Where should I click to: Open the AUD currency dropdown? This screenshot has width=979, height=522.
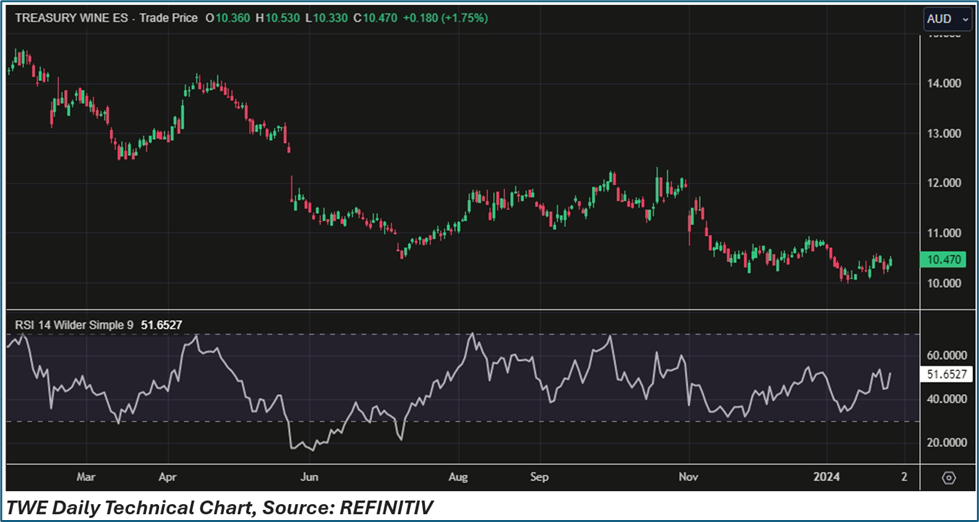(947, 19)
